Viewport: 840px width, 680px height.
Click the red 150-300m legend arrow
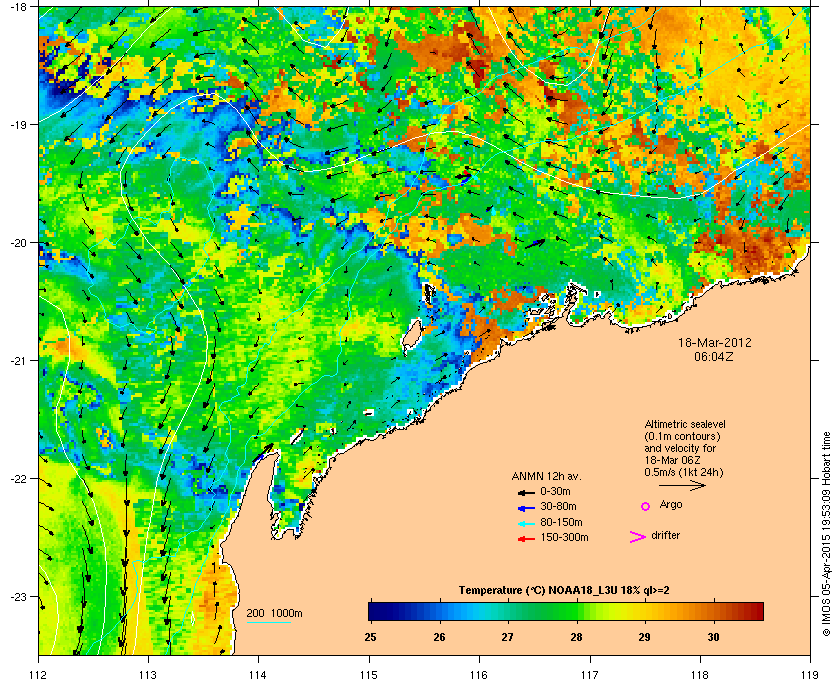point(526,539)
